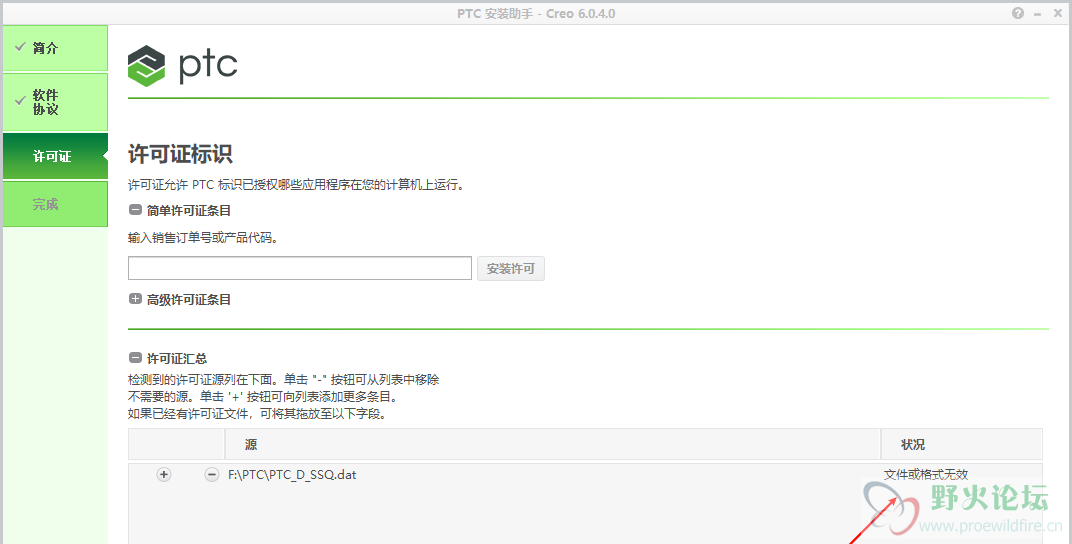Close the PTC installer window
Image resolution: width=1072 pixels, height=544 pixels.
click(1058, 13)
